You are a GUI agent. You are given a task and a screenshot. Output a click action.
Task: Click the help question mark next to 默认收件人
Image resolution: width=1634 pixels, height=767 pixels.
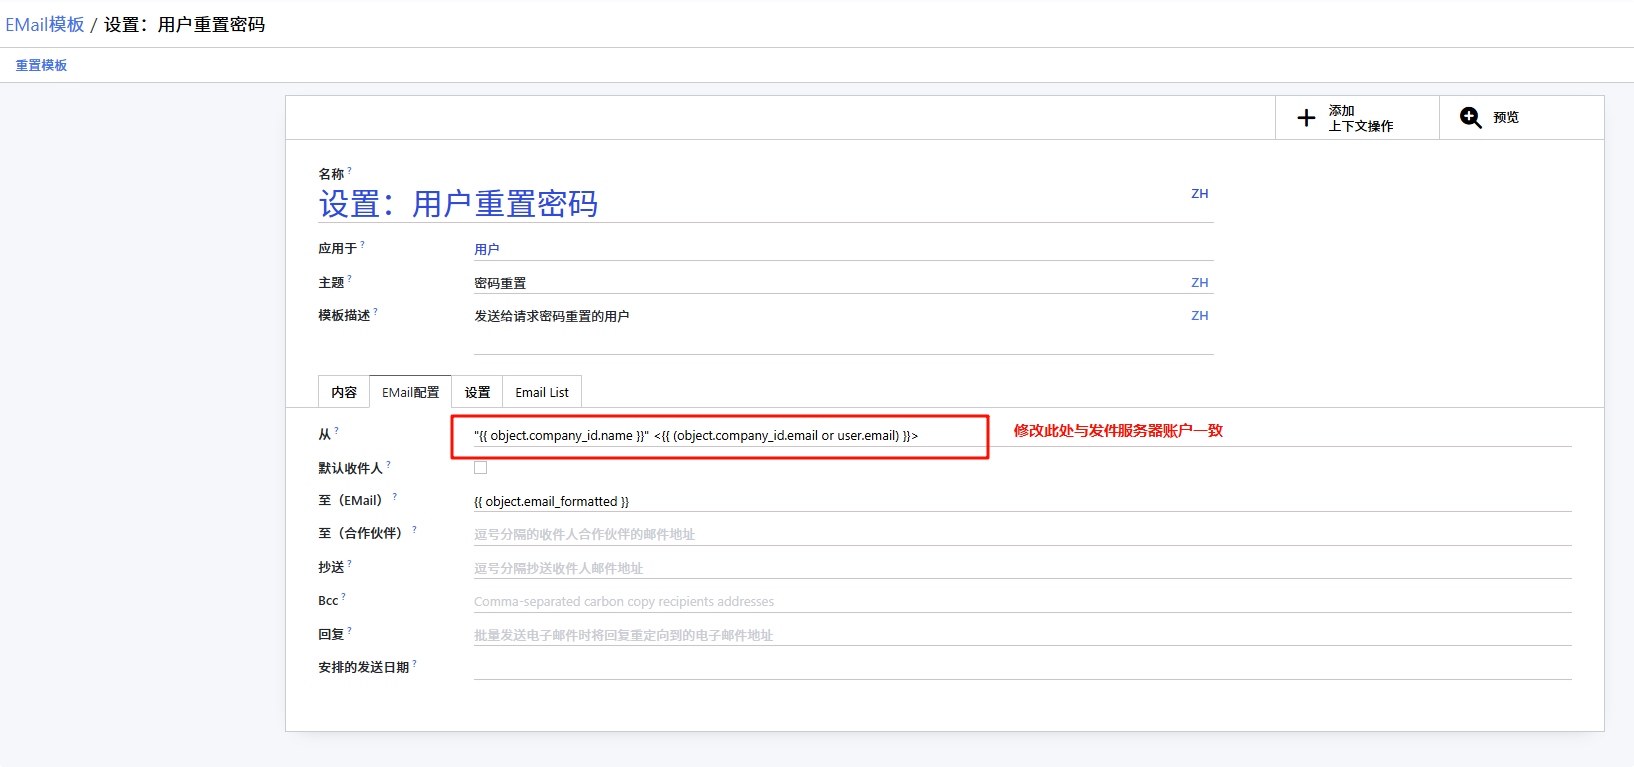click(389, 464)
